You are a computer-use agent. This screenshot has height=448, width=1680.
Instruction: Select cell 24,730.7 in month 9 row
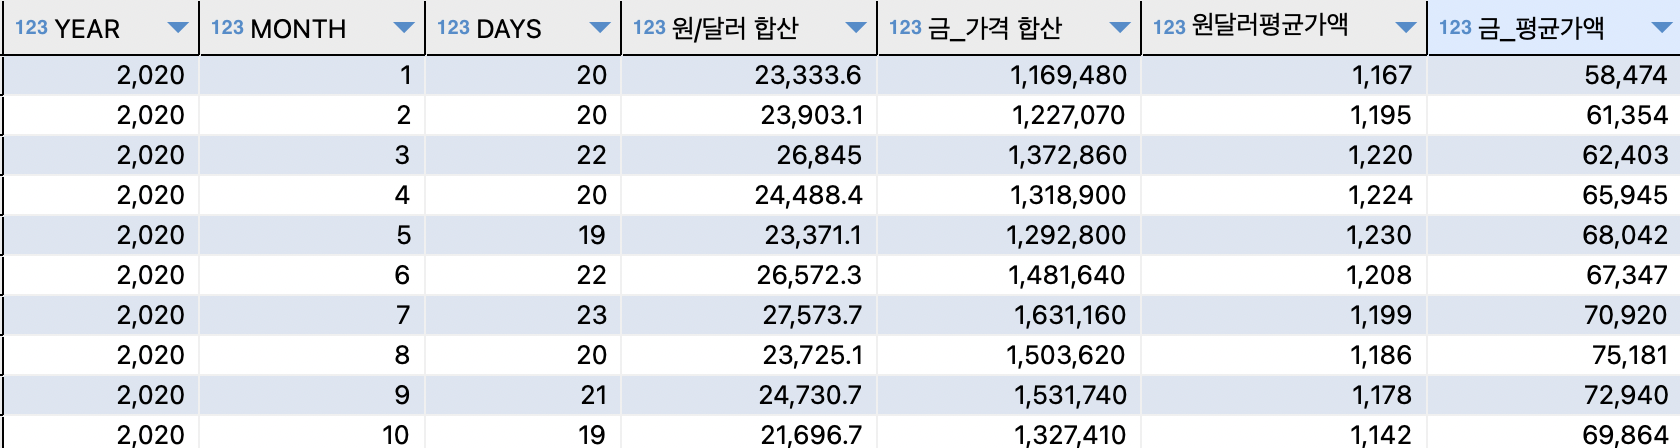pos(749,395)
